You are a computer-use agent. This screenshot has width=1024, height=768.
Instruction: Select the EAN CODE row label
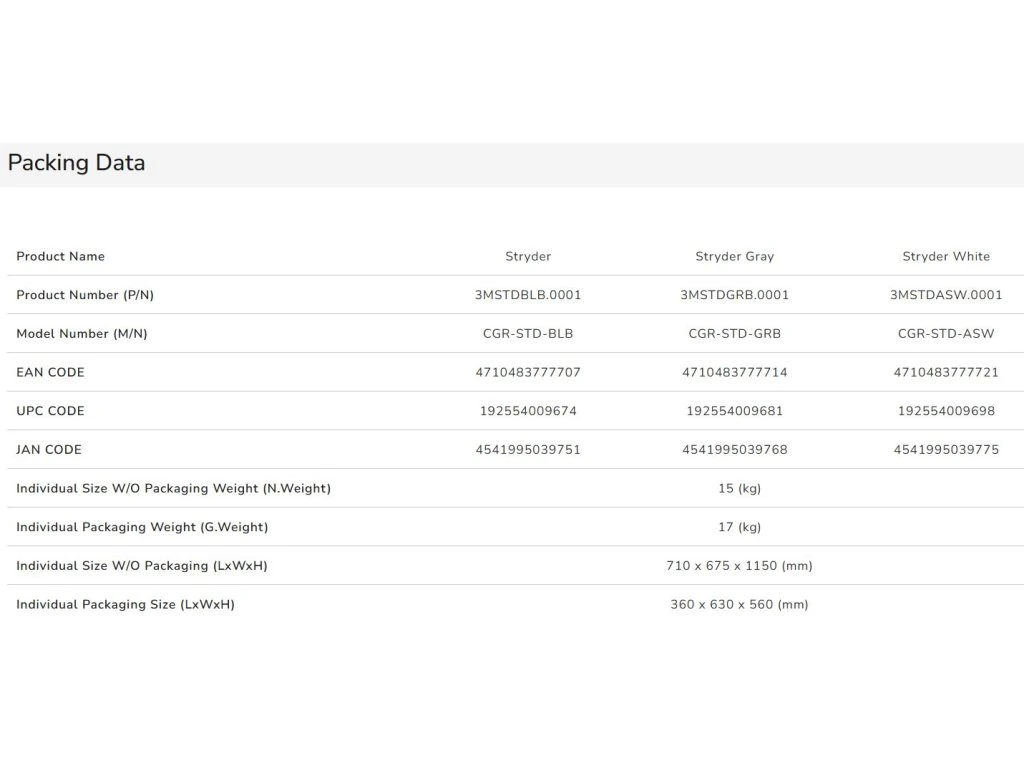(50, 372)
